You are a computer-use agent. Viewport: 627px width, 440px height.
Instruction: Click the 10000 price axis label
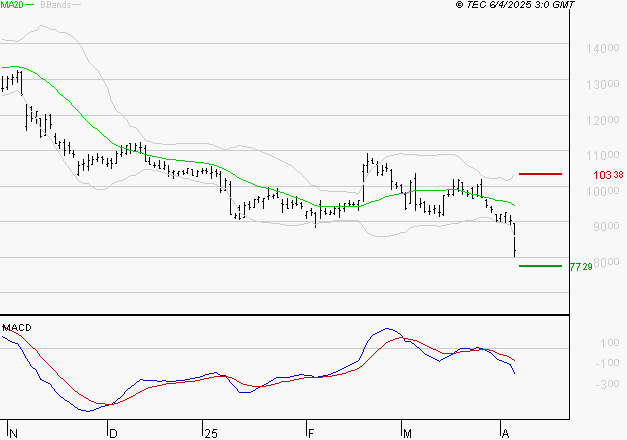(x=603, y=191)
